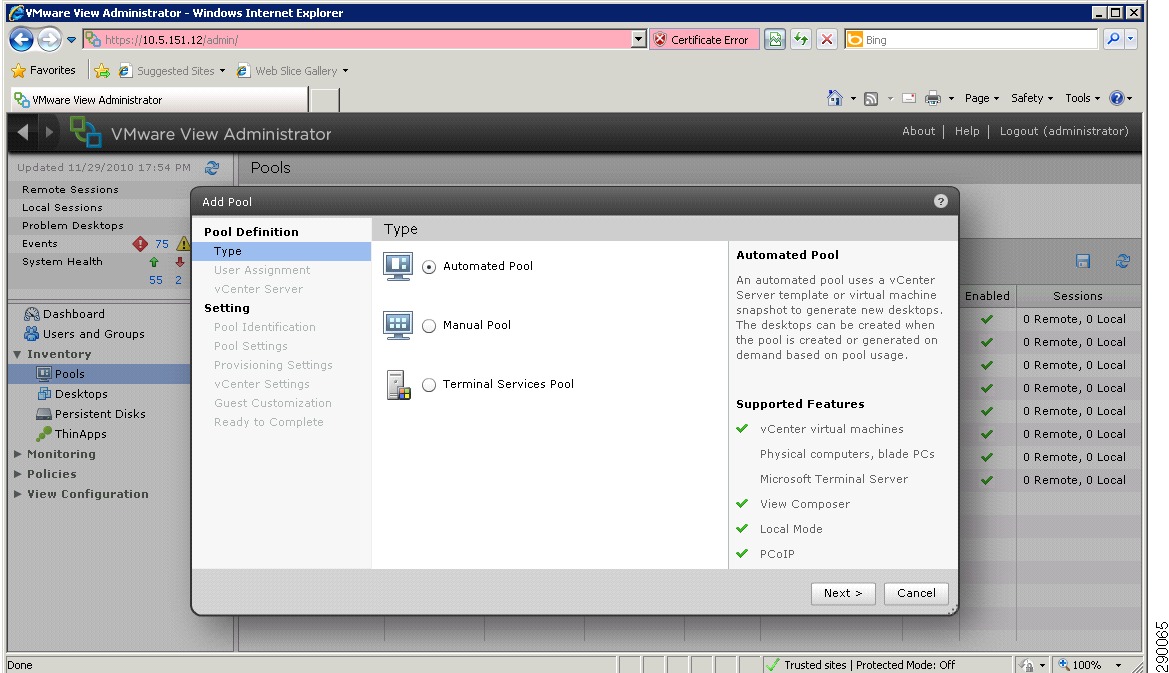Open the search provider dropdown arrow
Screen dimensions: 1169x673
pos(1131,40)
